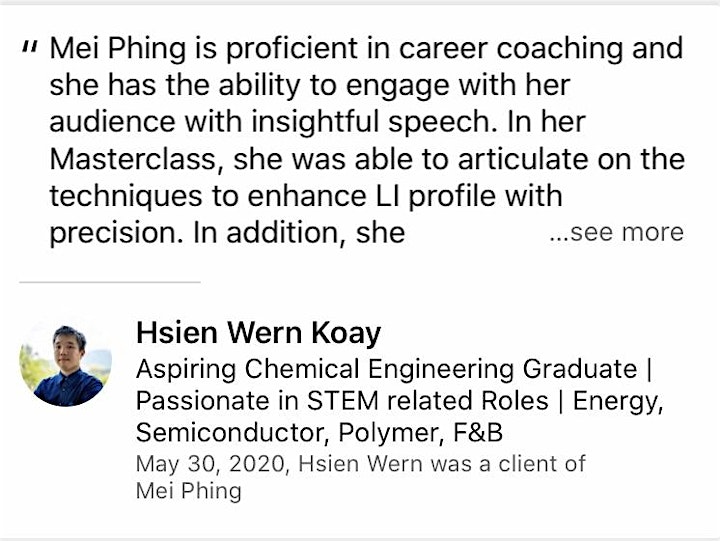The height and width of the screenshot is (541, 720).
Task: Click 'articulate on the' in the recommendation text
Action: coord(571,159)
